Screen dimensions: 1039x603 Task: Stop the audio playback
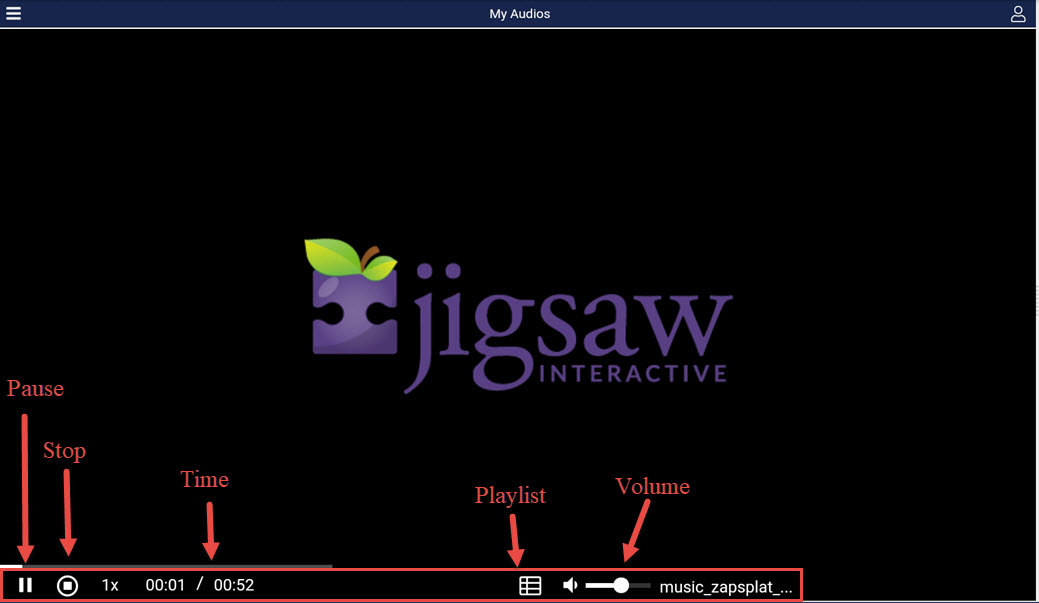coord(67,585)
